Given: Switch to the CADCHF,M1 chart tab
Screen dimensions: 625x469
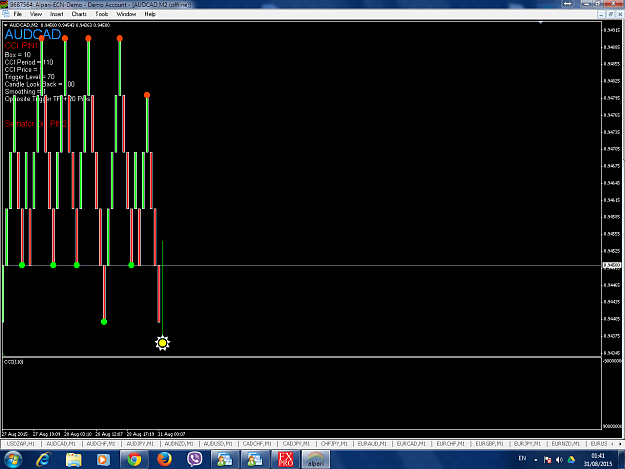Looking at the screenshot, I should pyautogui.click(x=257, y=443).
